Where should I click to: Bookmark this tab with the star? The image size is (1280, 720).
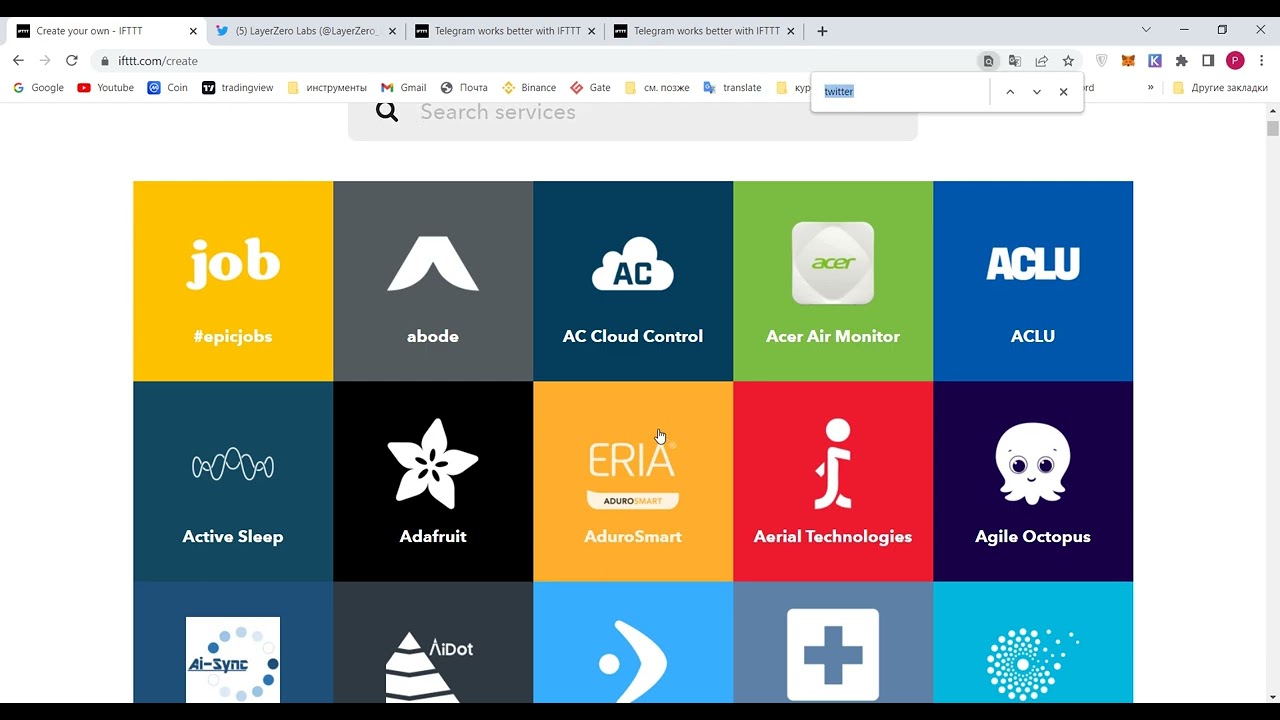[1068, 61]
